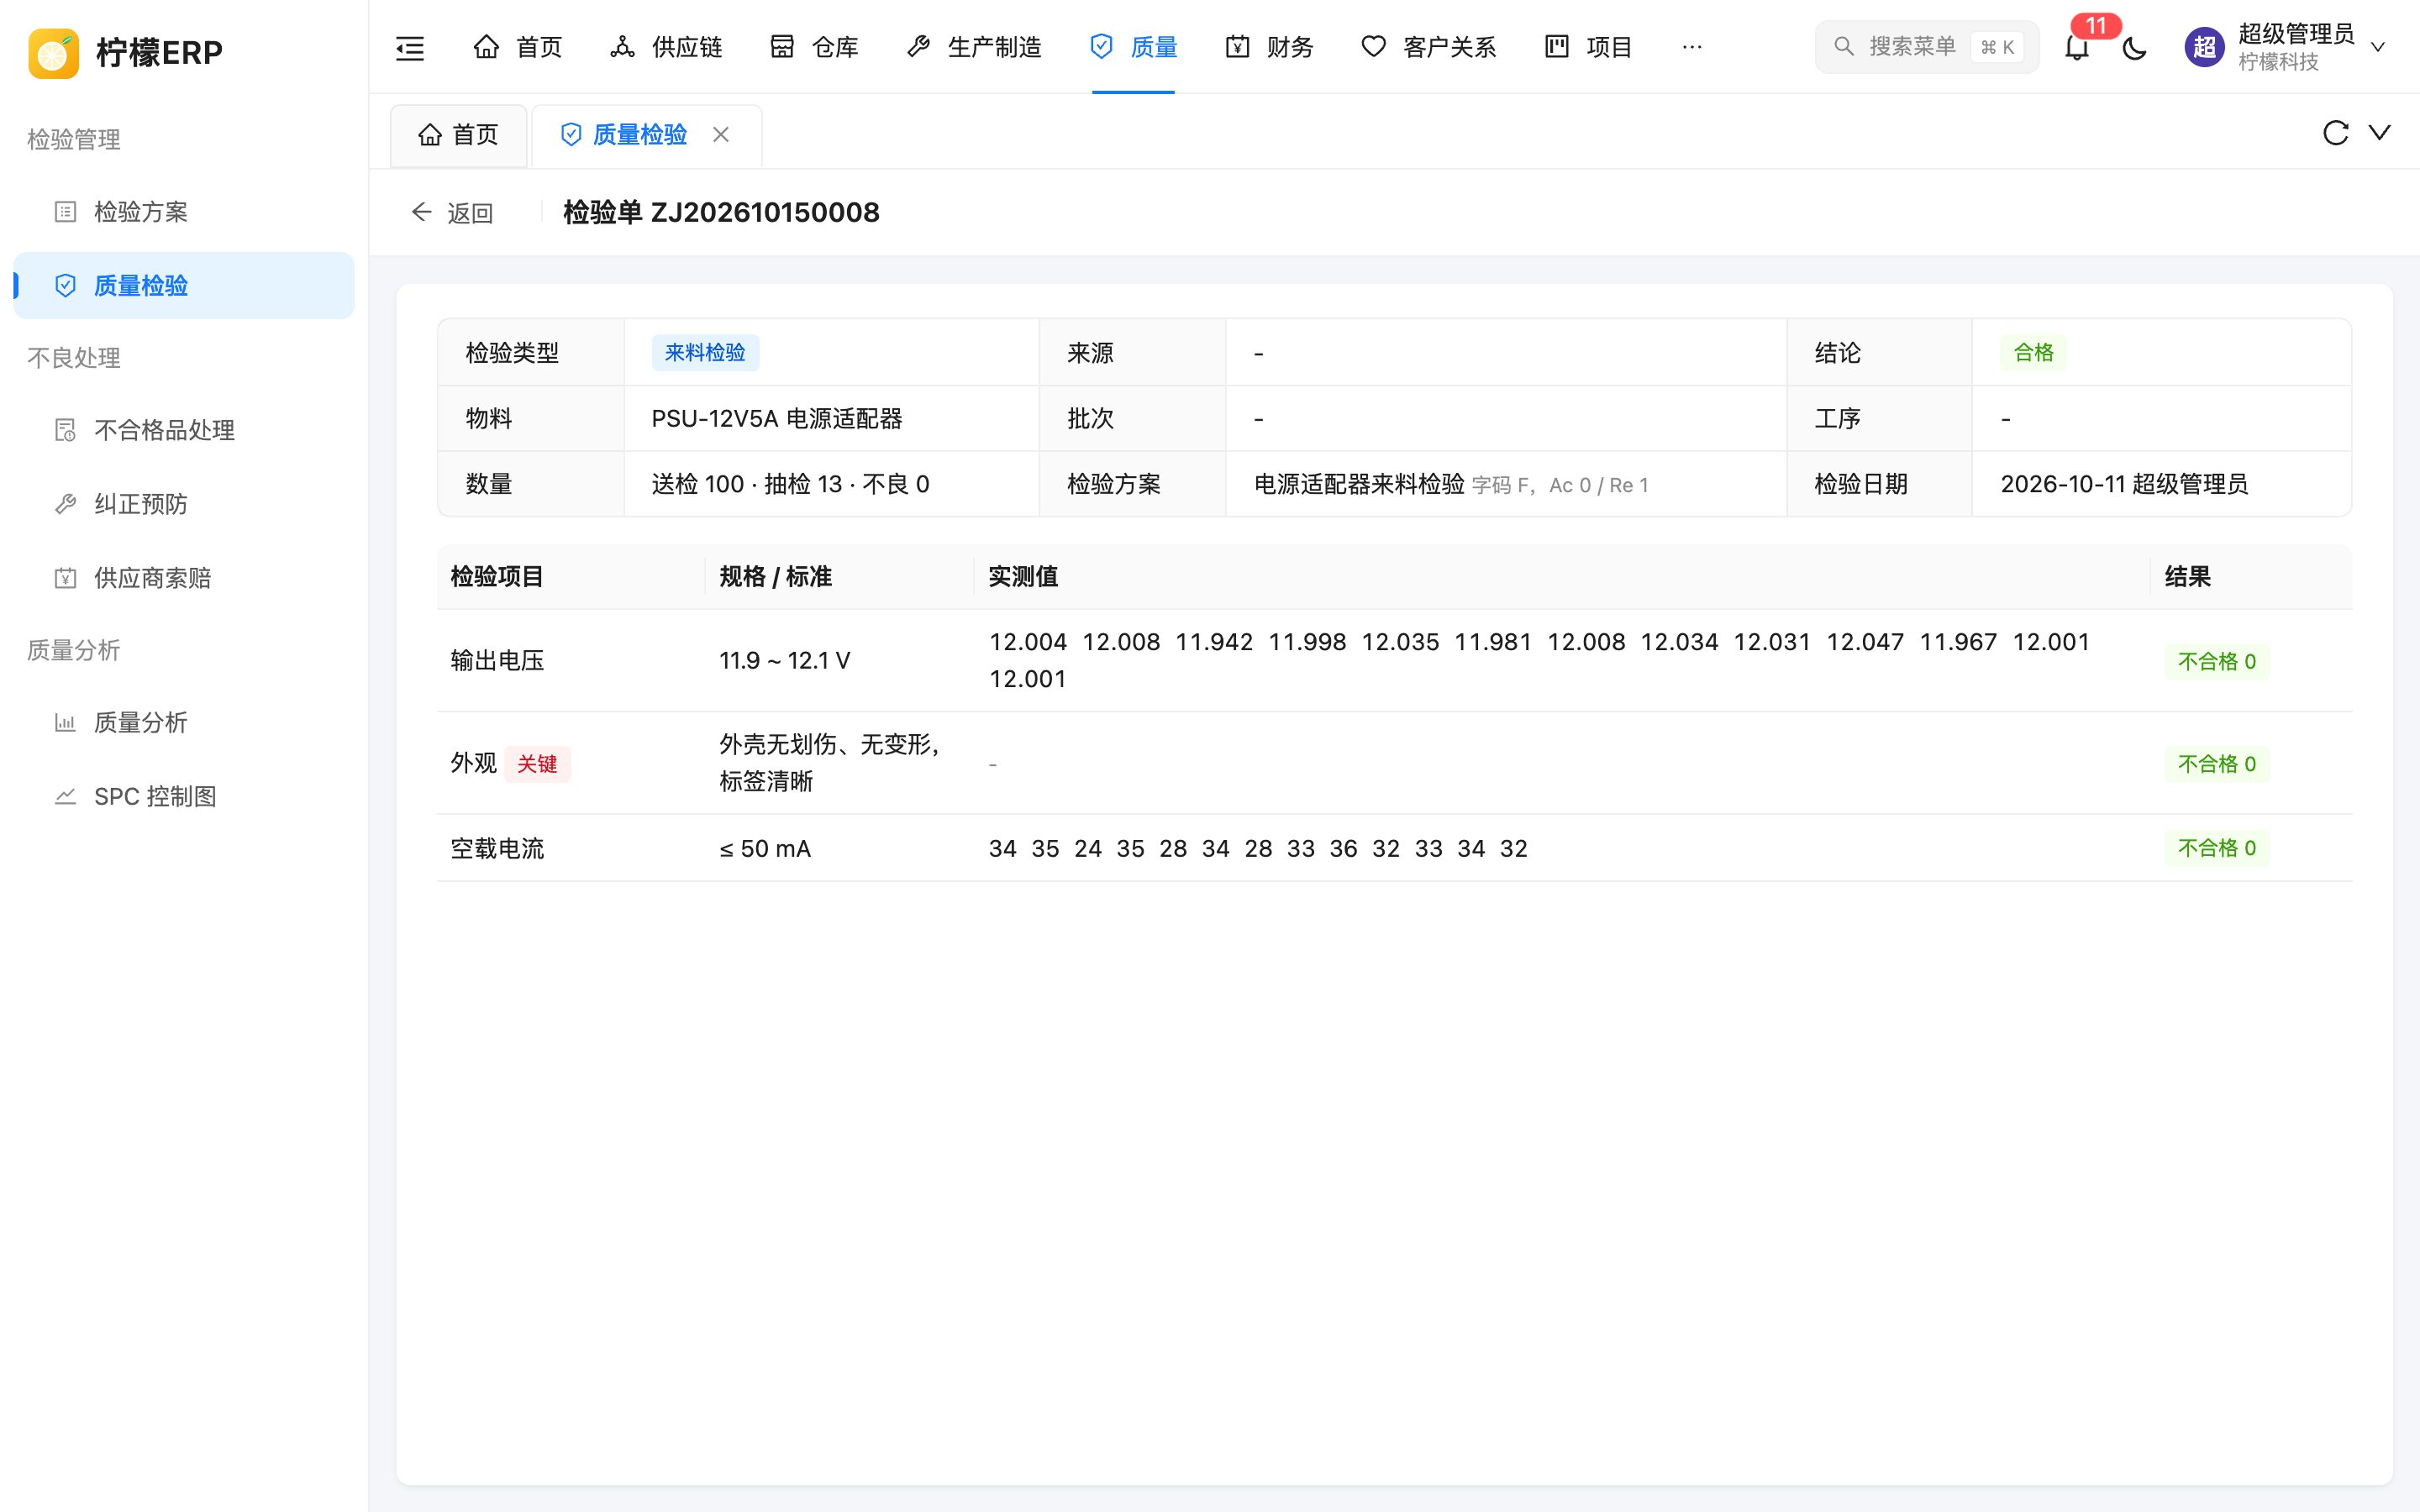Image resolution: width=2420 pixels, height=1512 pixels.
Task: Click the 2026-10-11 超级管理员 date value
Action: click(2124, 485)
